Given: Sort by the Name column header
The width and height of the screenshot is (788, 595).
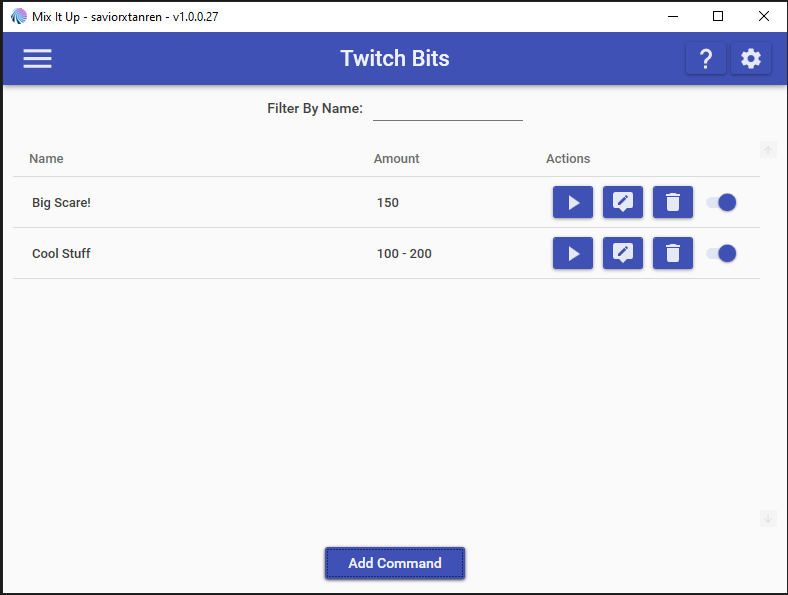Looking at the screenshot, I should coord(46,158).
